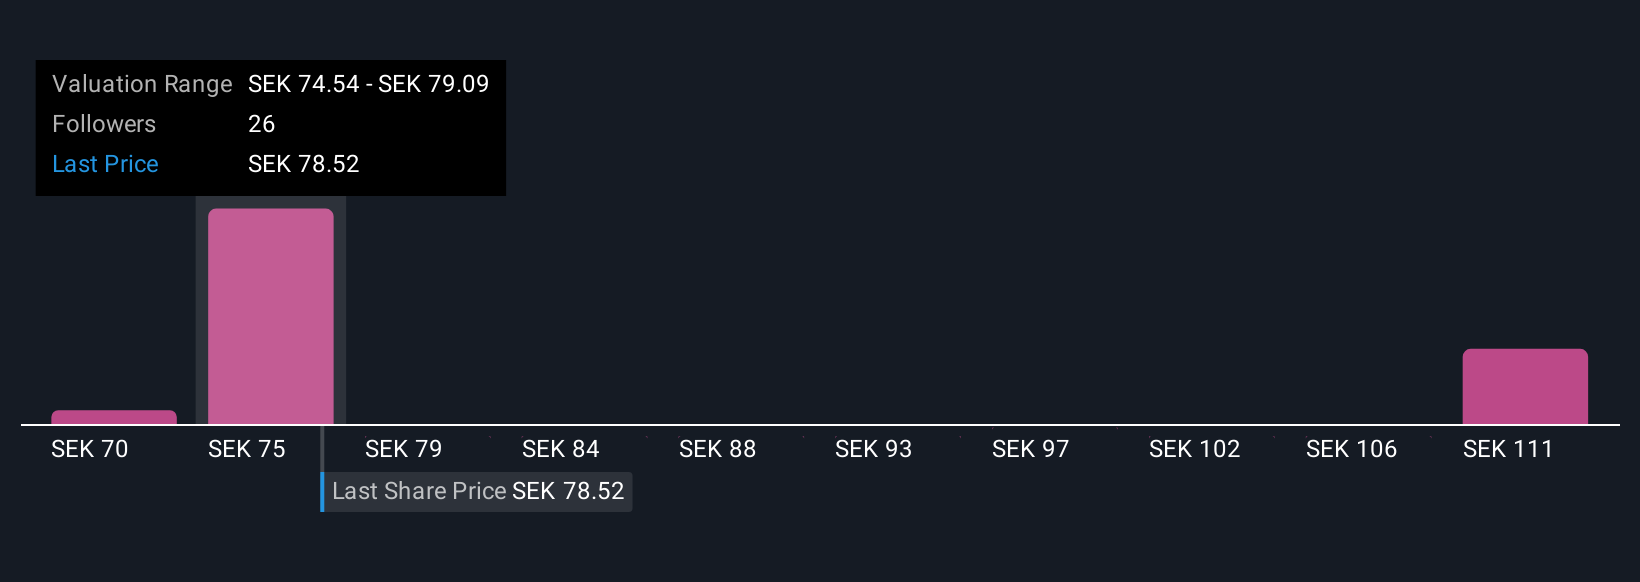Click the Valuation Range text in tooltip

pyautogui.click(x=142, y=84)
